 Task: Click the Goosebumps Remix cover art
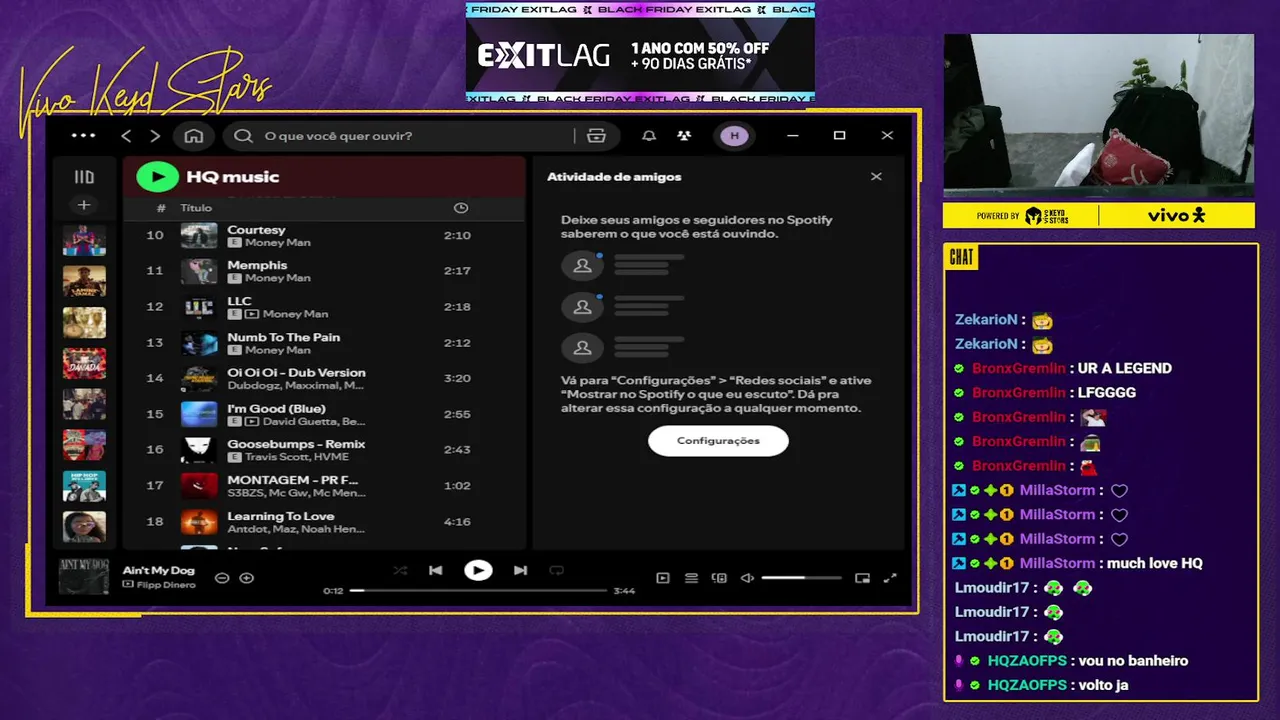point(199,450)
